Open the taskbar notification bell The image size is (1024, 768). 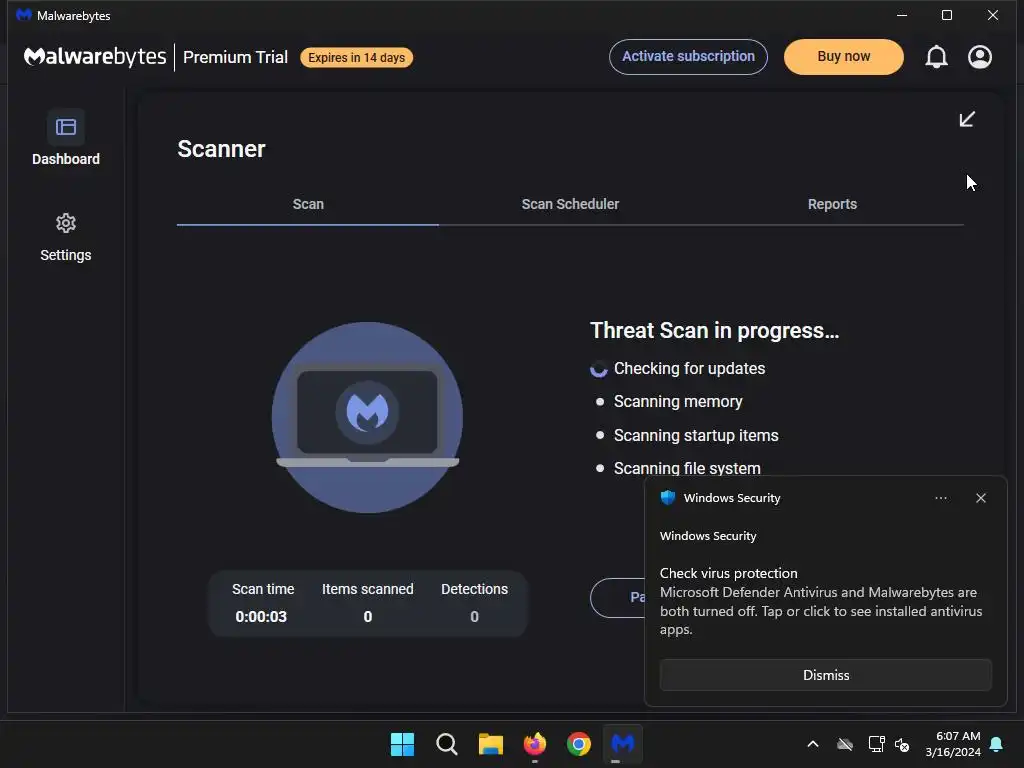click(997, 744)
